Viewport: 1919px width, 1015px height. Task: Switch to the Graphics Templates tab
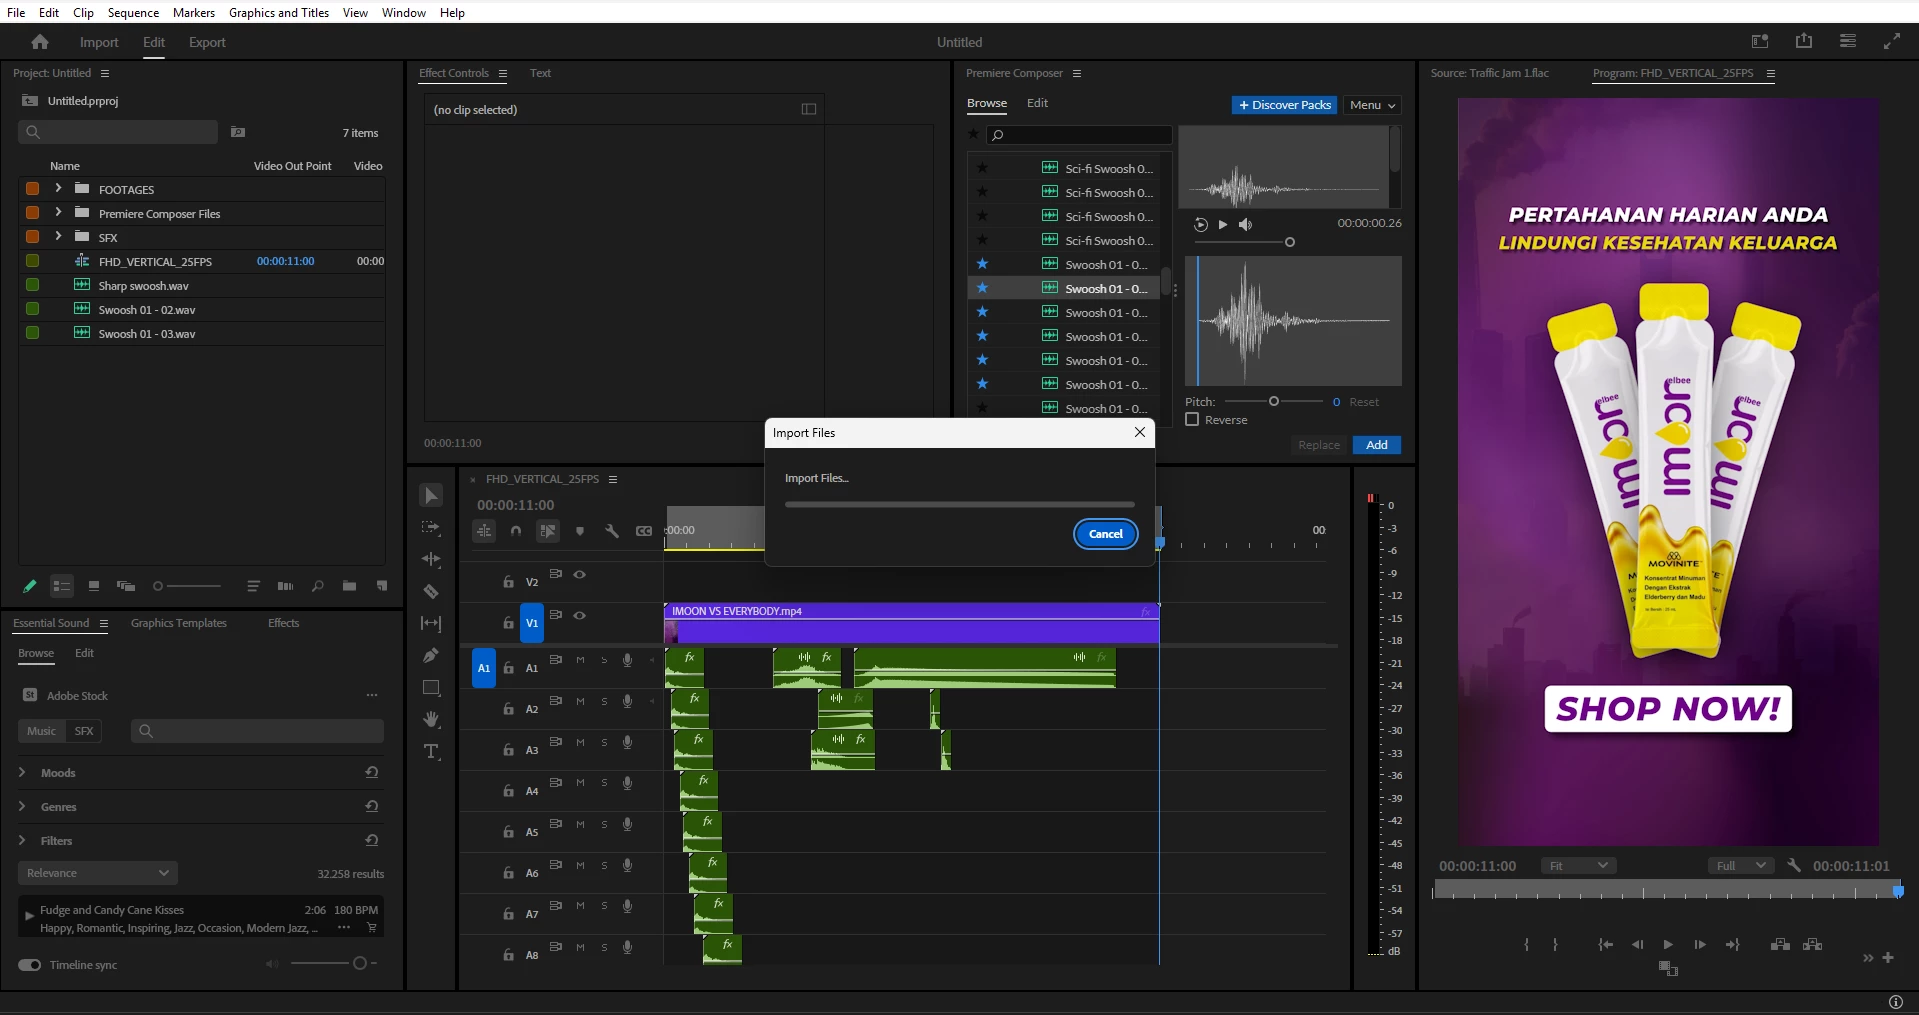click(x=179, y=623)
